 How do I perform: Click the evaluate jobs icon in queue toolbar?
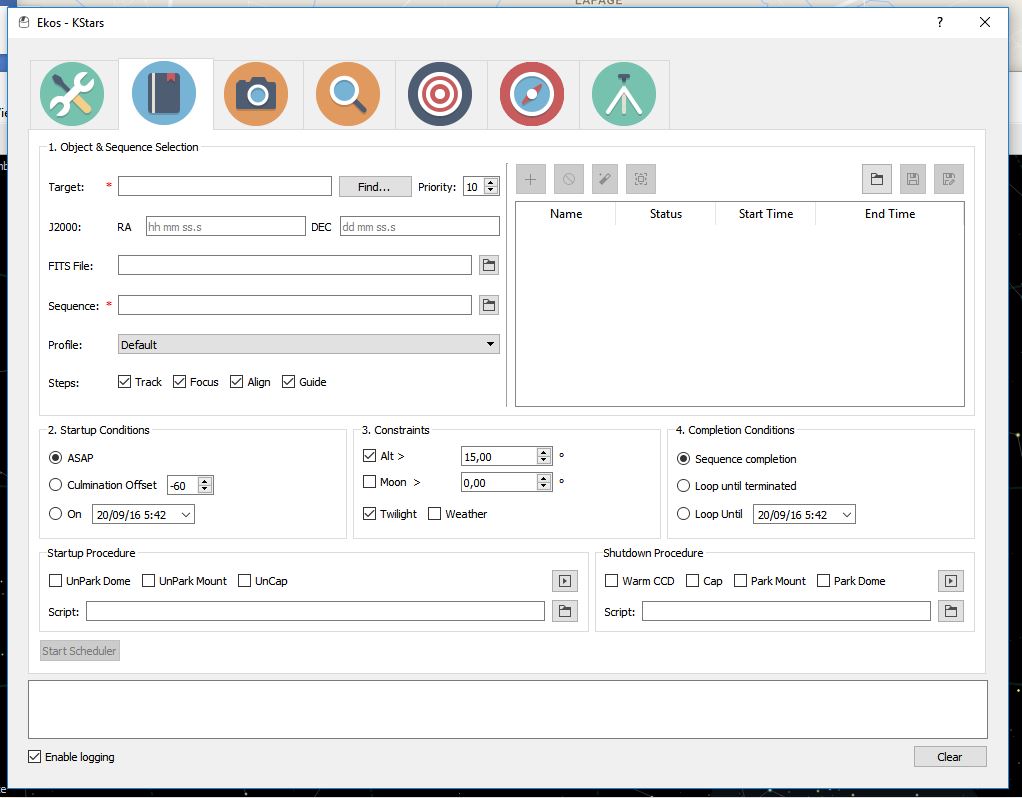[x=641, y=179]
